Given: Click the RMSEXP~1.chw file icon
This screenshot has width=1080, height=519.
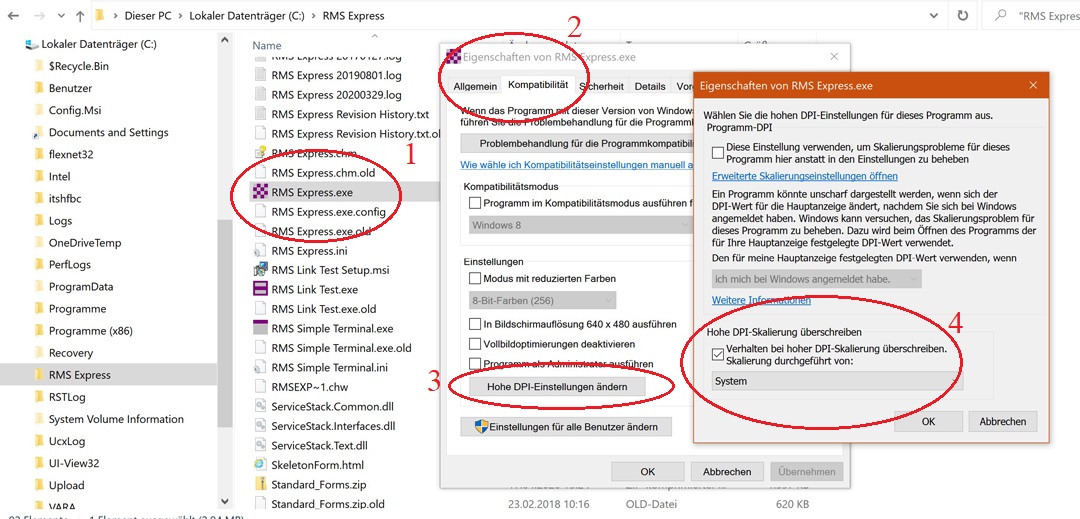Looking at the screenshot, I should point(260,386).
